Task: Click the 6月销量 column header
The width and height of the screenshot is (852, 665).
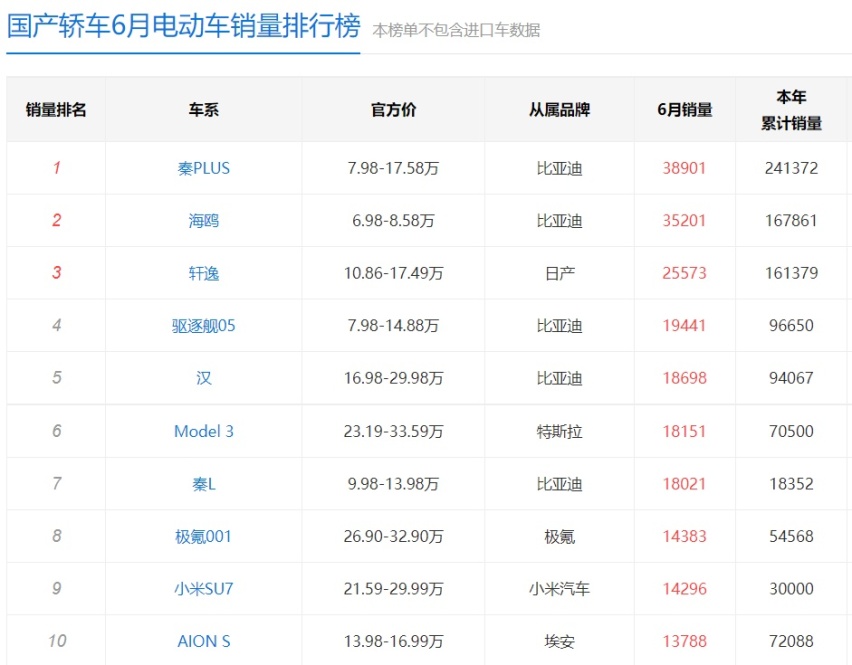Action: [x=685, y=110]
